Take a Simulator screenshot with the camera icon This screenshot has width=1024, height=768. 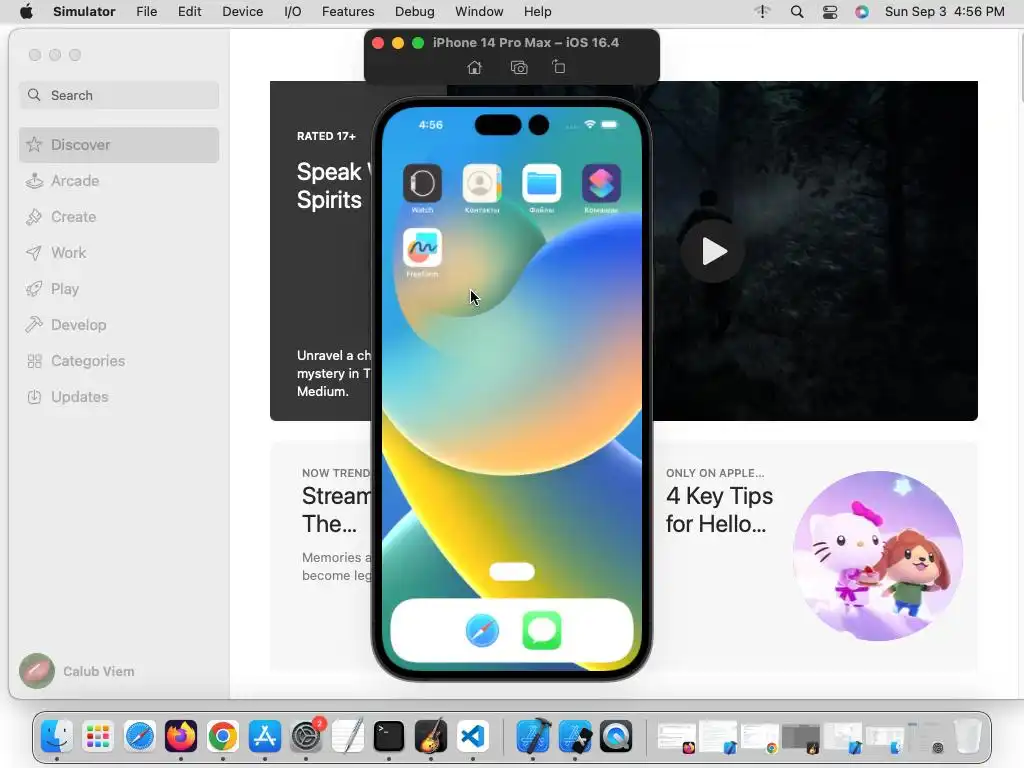(519, 67)
